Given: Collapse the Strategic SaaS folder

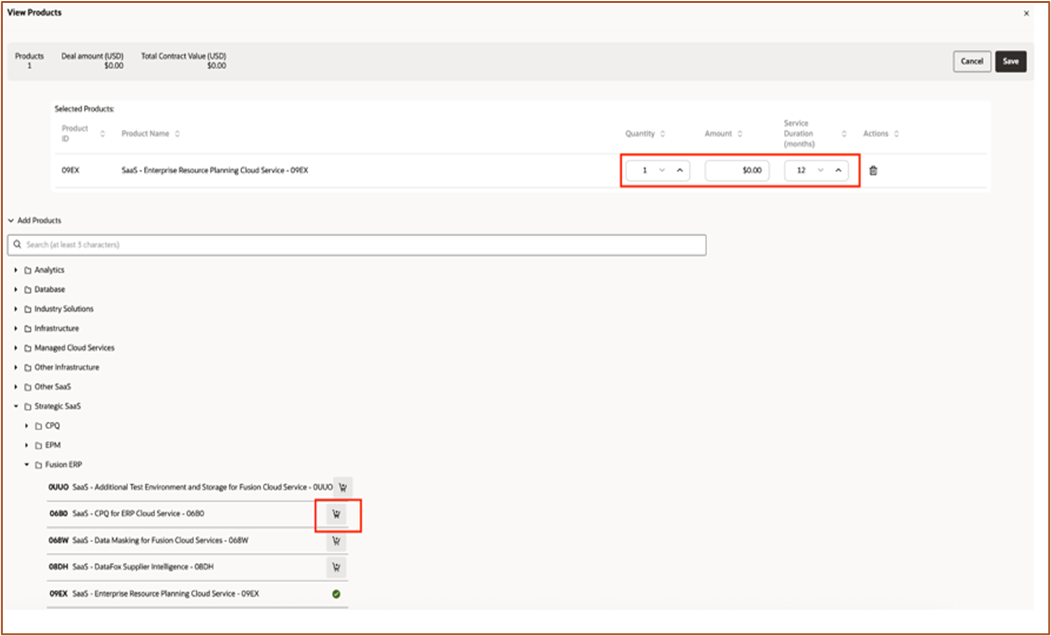Looking at the screenshot, I should coord(16,406).
